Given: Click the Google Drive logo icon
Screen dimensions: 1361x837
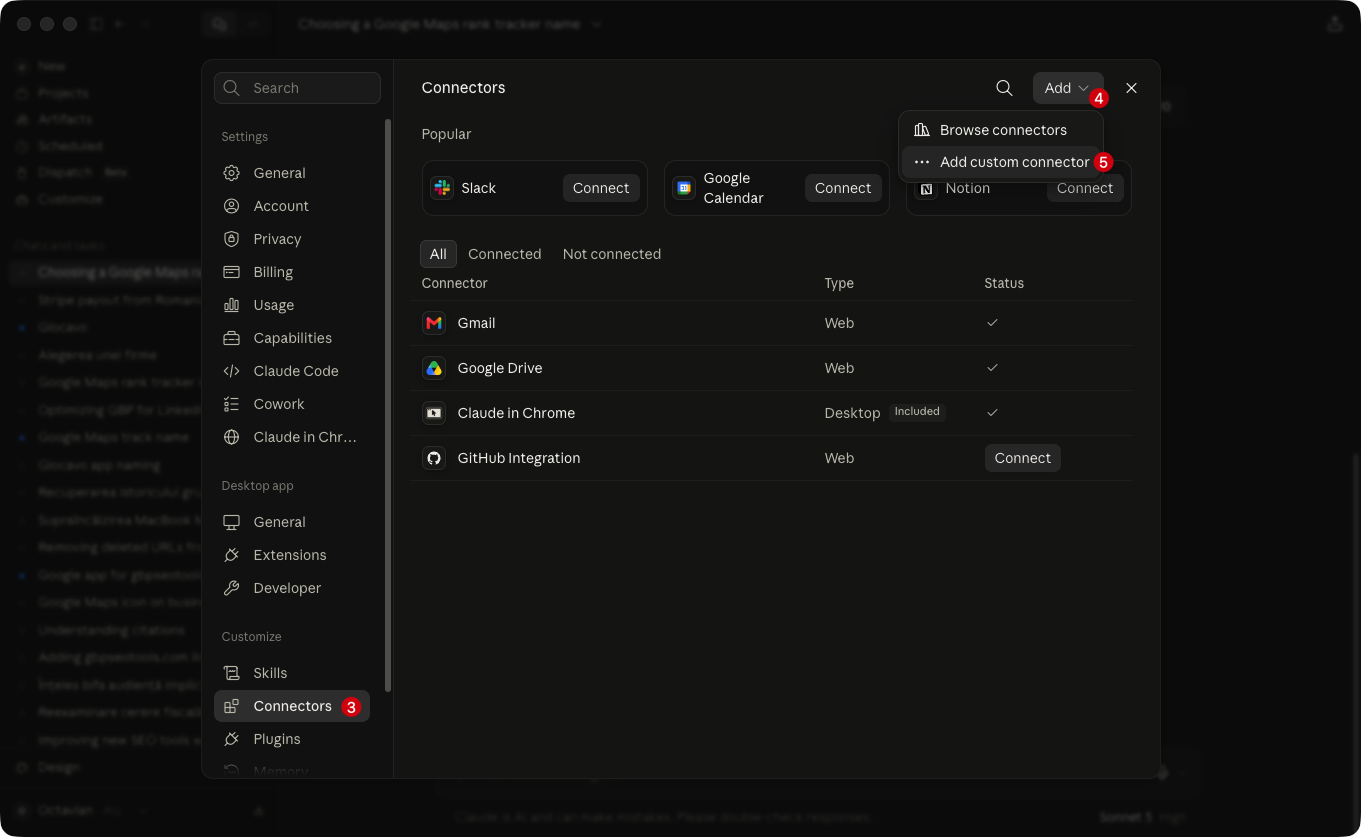Looking at the screenshot, I should (x=434, y=368).
